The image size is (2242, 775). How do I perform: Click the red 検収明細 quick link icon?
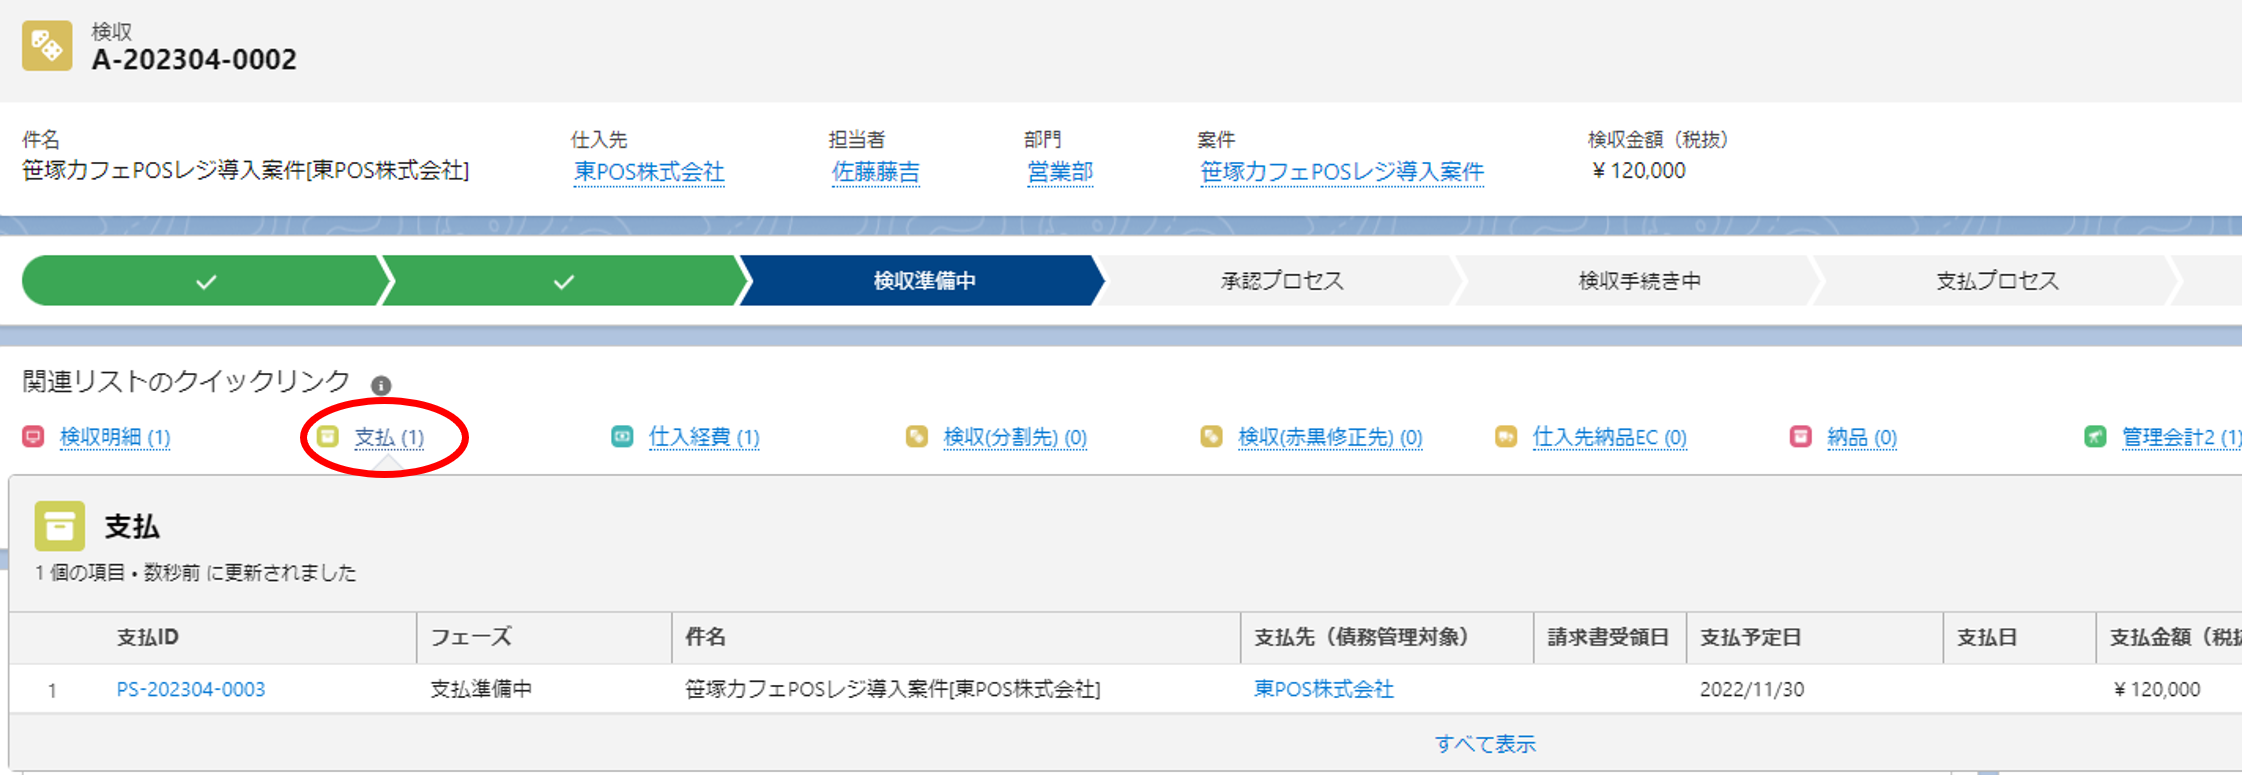point(33,437)
